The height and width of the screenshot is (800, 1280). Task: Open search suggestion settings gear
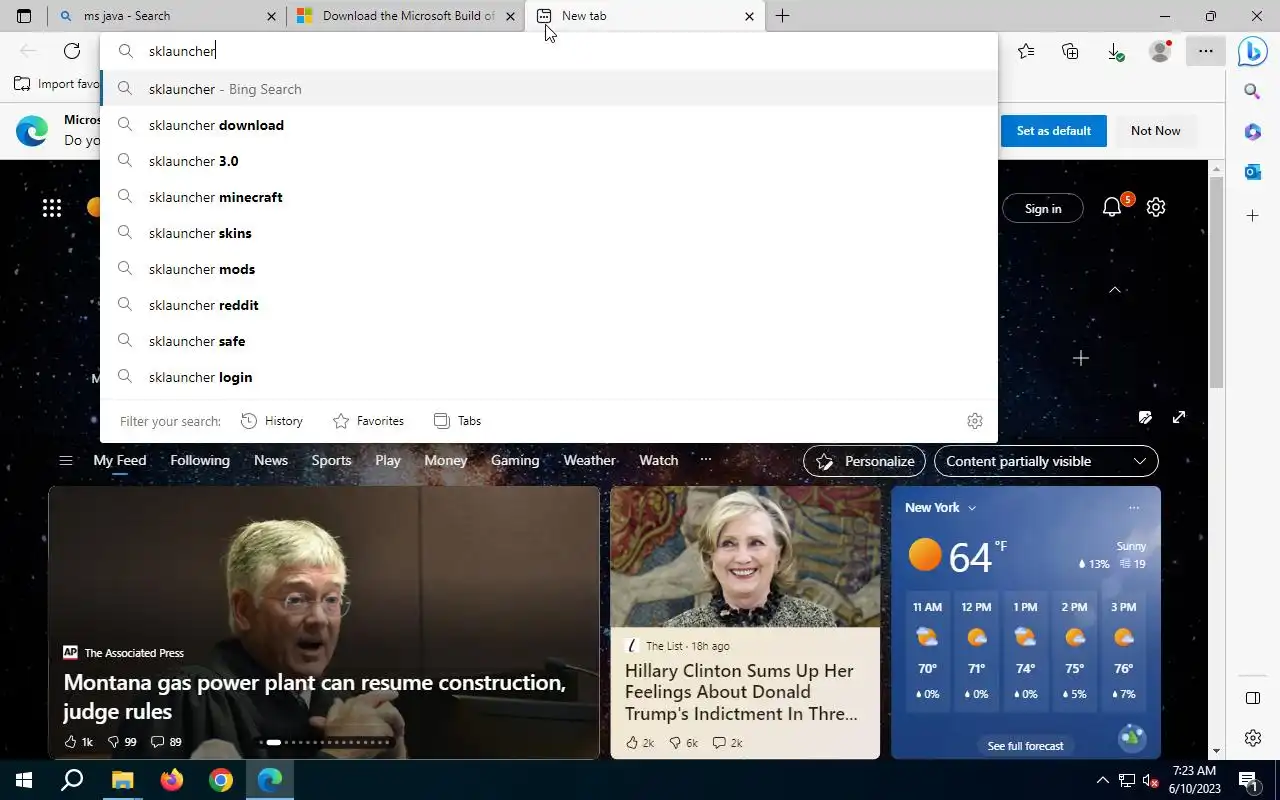tap(975, 421)
